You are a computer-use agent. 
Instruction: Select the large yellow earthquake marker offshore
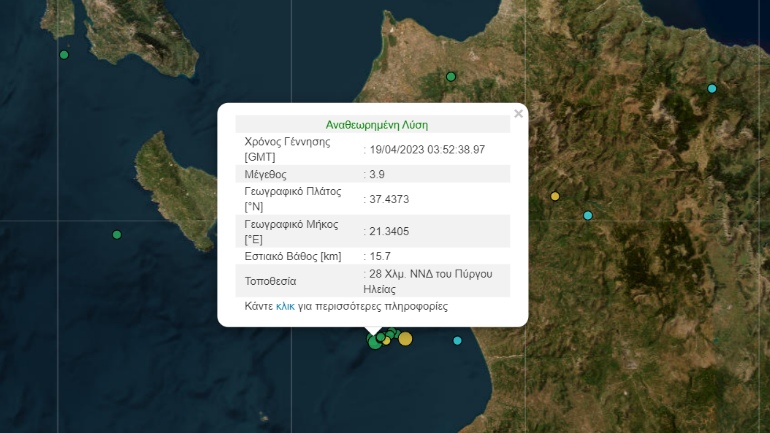405,338
